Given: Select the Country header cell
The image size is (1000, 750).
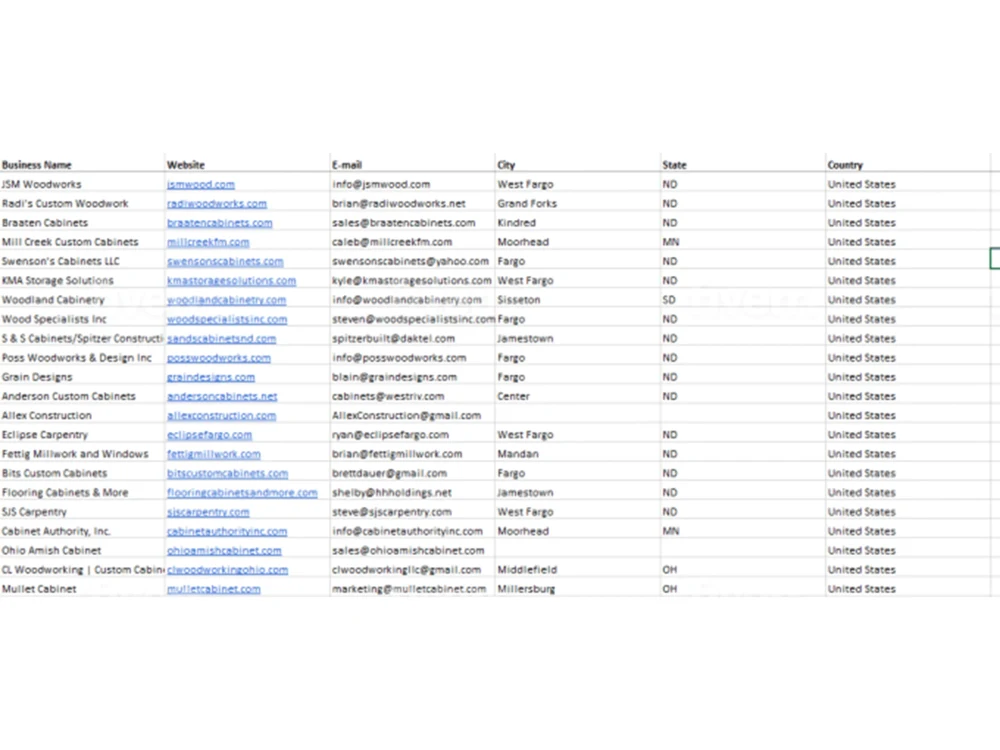Looking at the screenshot, I should pos(908,165).
